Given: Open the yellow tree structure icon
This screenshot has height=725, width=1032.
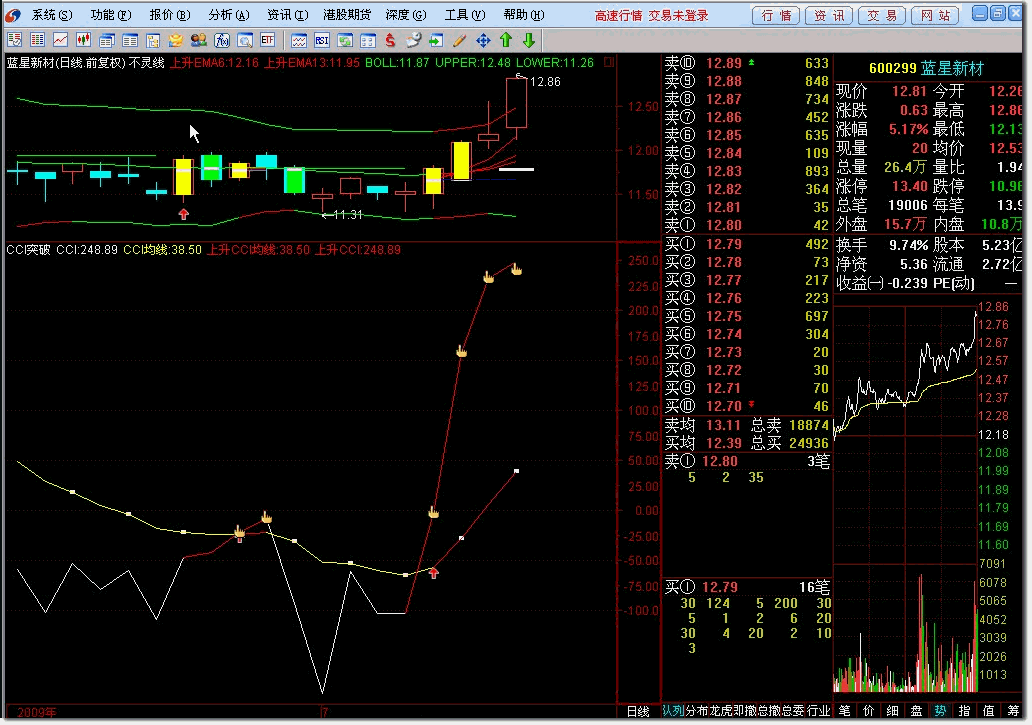Looking at the screenshot, I should click(x=153, y=40).
